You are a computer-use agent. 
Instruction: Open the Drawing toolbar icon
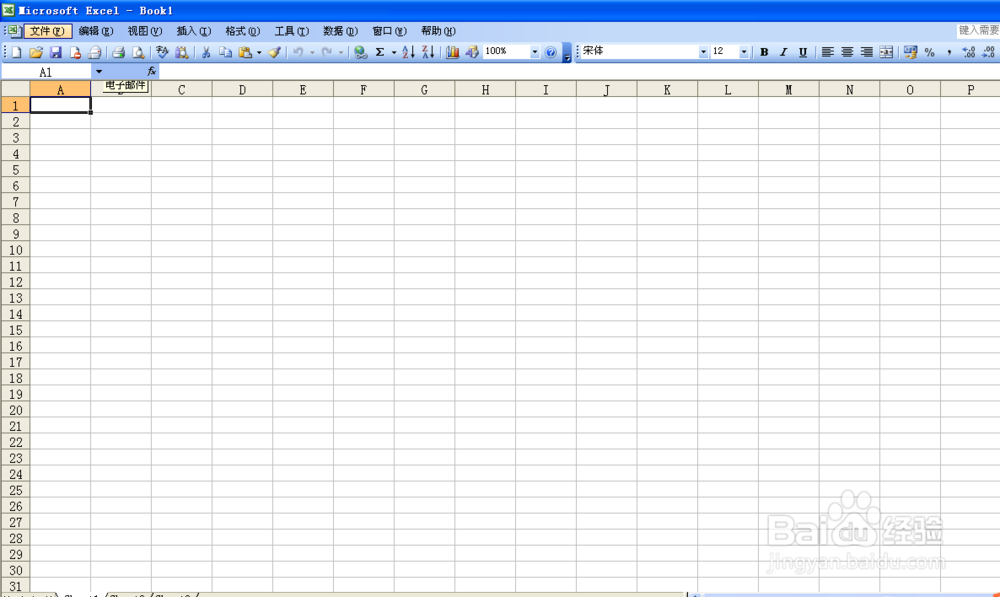[x=472, y=52]
